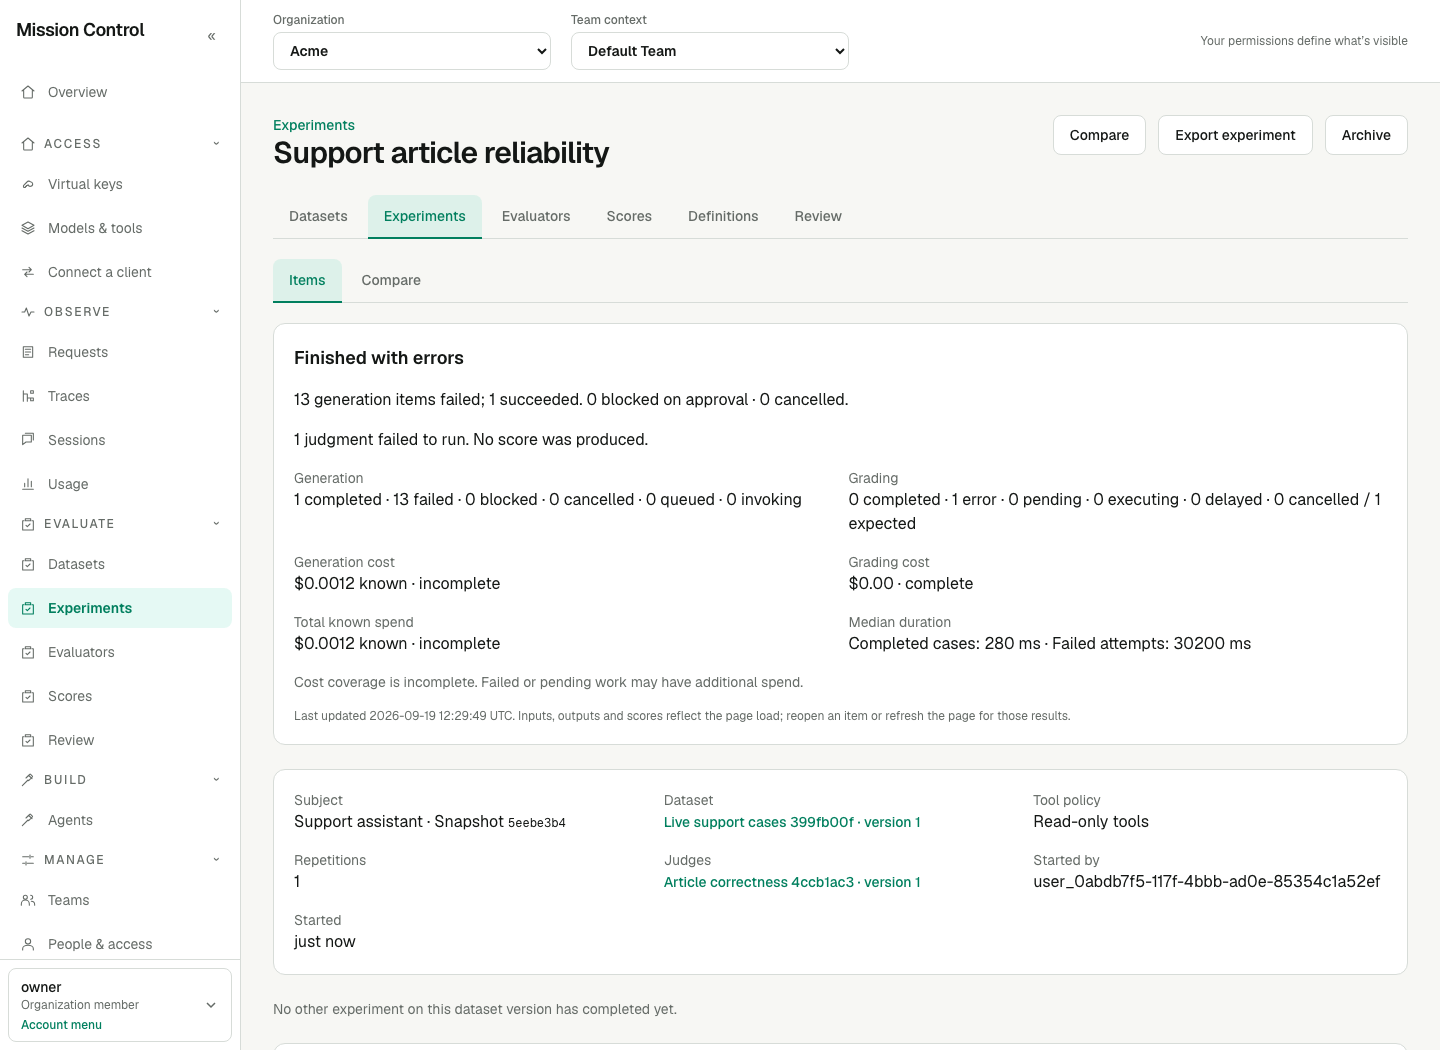Open the Scores tab
1440x1050 pixels.
[629, 216]
